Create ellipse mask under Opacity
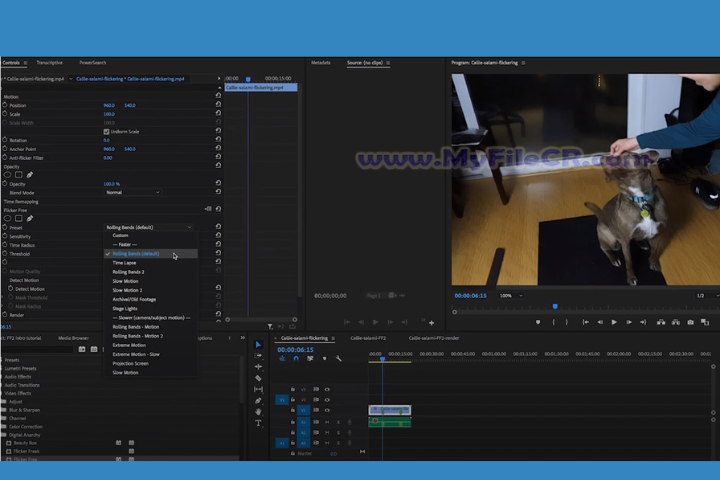The image size is (720, 480). tap(7, 175)
